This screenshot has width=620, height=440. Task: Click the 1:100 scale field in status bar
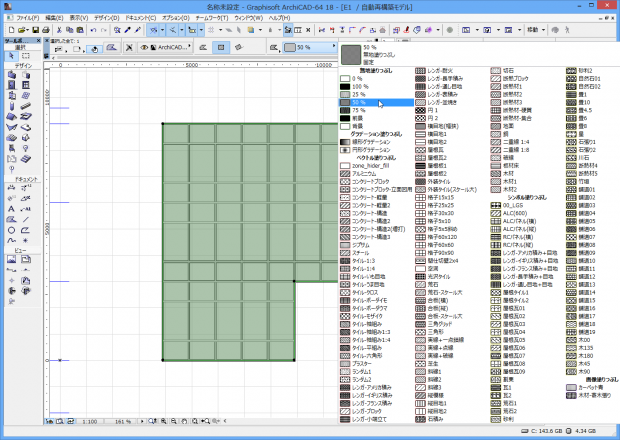[90, 422]
